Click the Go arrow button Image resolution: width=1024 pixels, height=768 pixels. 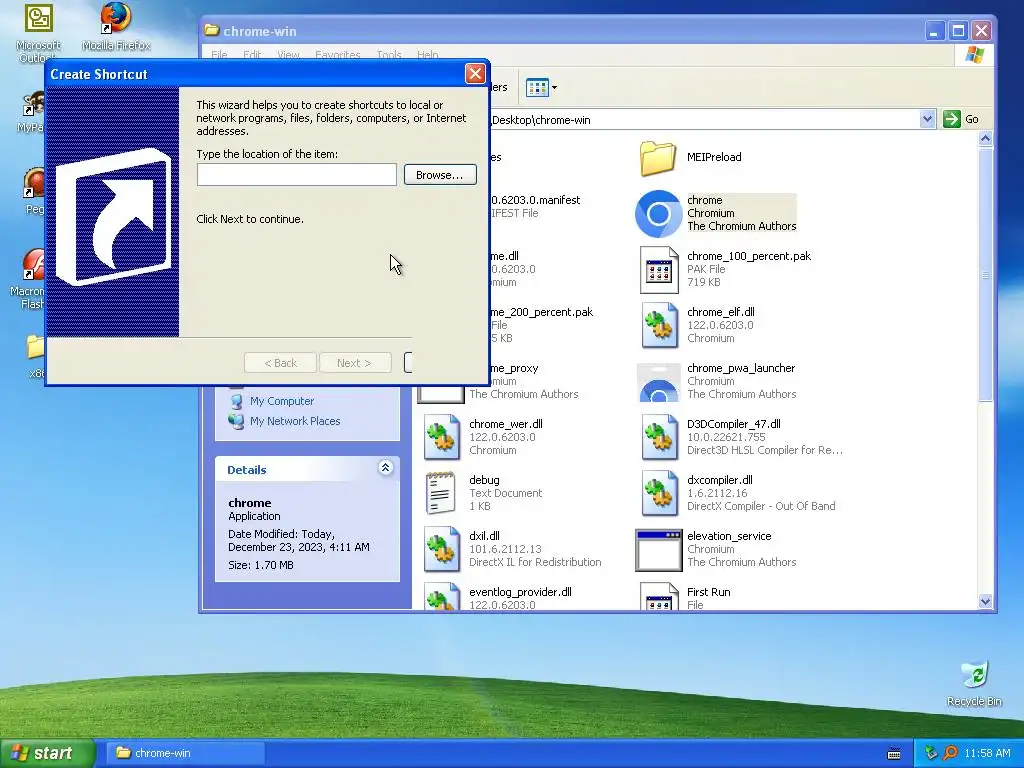[952, 119]
